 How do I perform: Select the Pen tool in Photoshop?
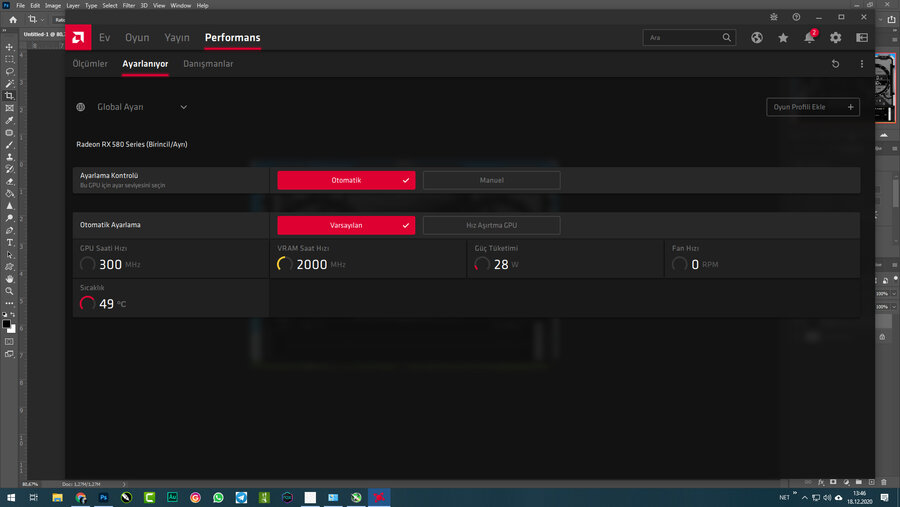coord(9,230)
